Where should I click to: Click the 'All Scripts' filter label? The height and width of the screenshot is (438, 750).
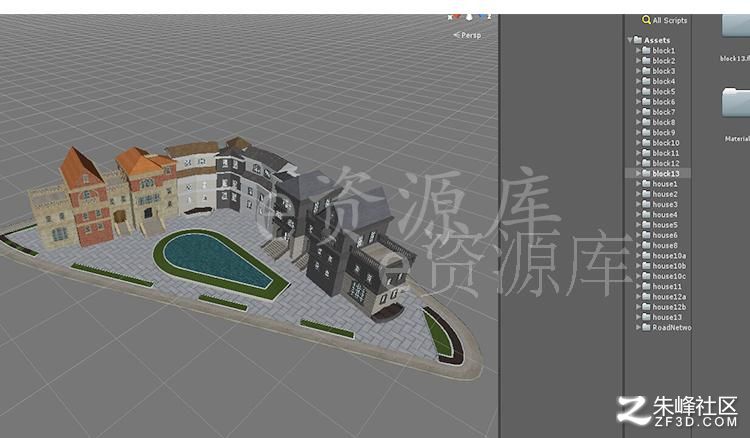pyautogui.click(x=670, y=21)
